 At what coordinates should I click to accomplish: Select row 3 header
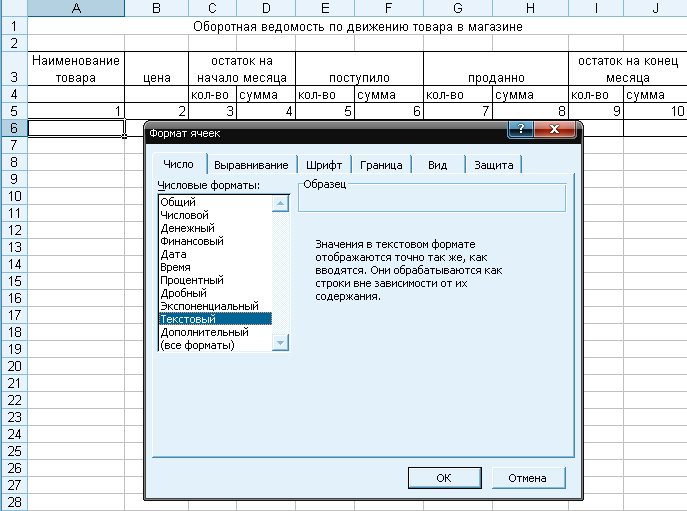[x=14, y=68]
